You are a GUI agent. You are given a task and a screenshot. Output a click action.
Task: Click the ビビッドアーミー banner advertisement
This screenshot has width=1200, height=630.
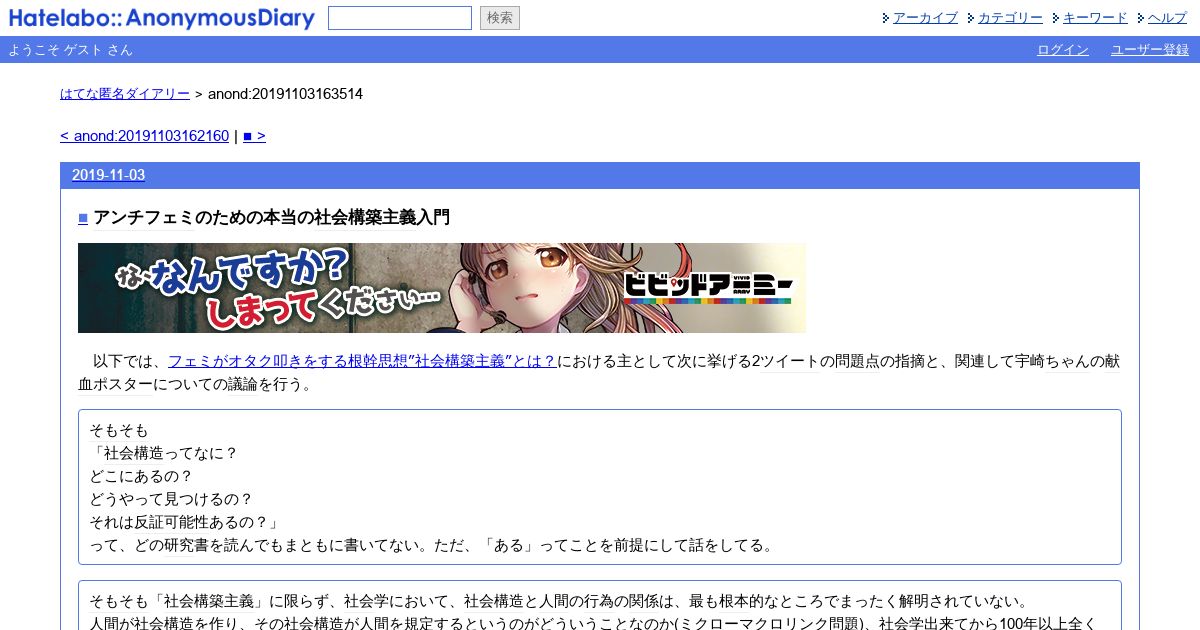pyautogui.click(x=442, y=288)
